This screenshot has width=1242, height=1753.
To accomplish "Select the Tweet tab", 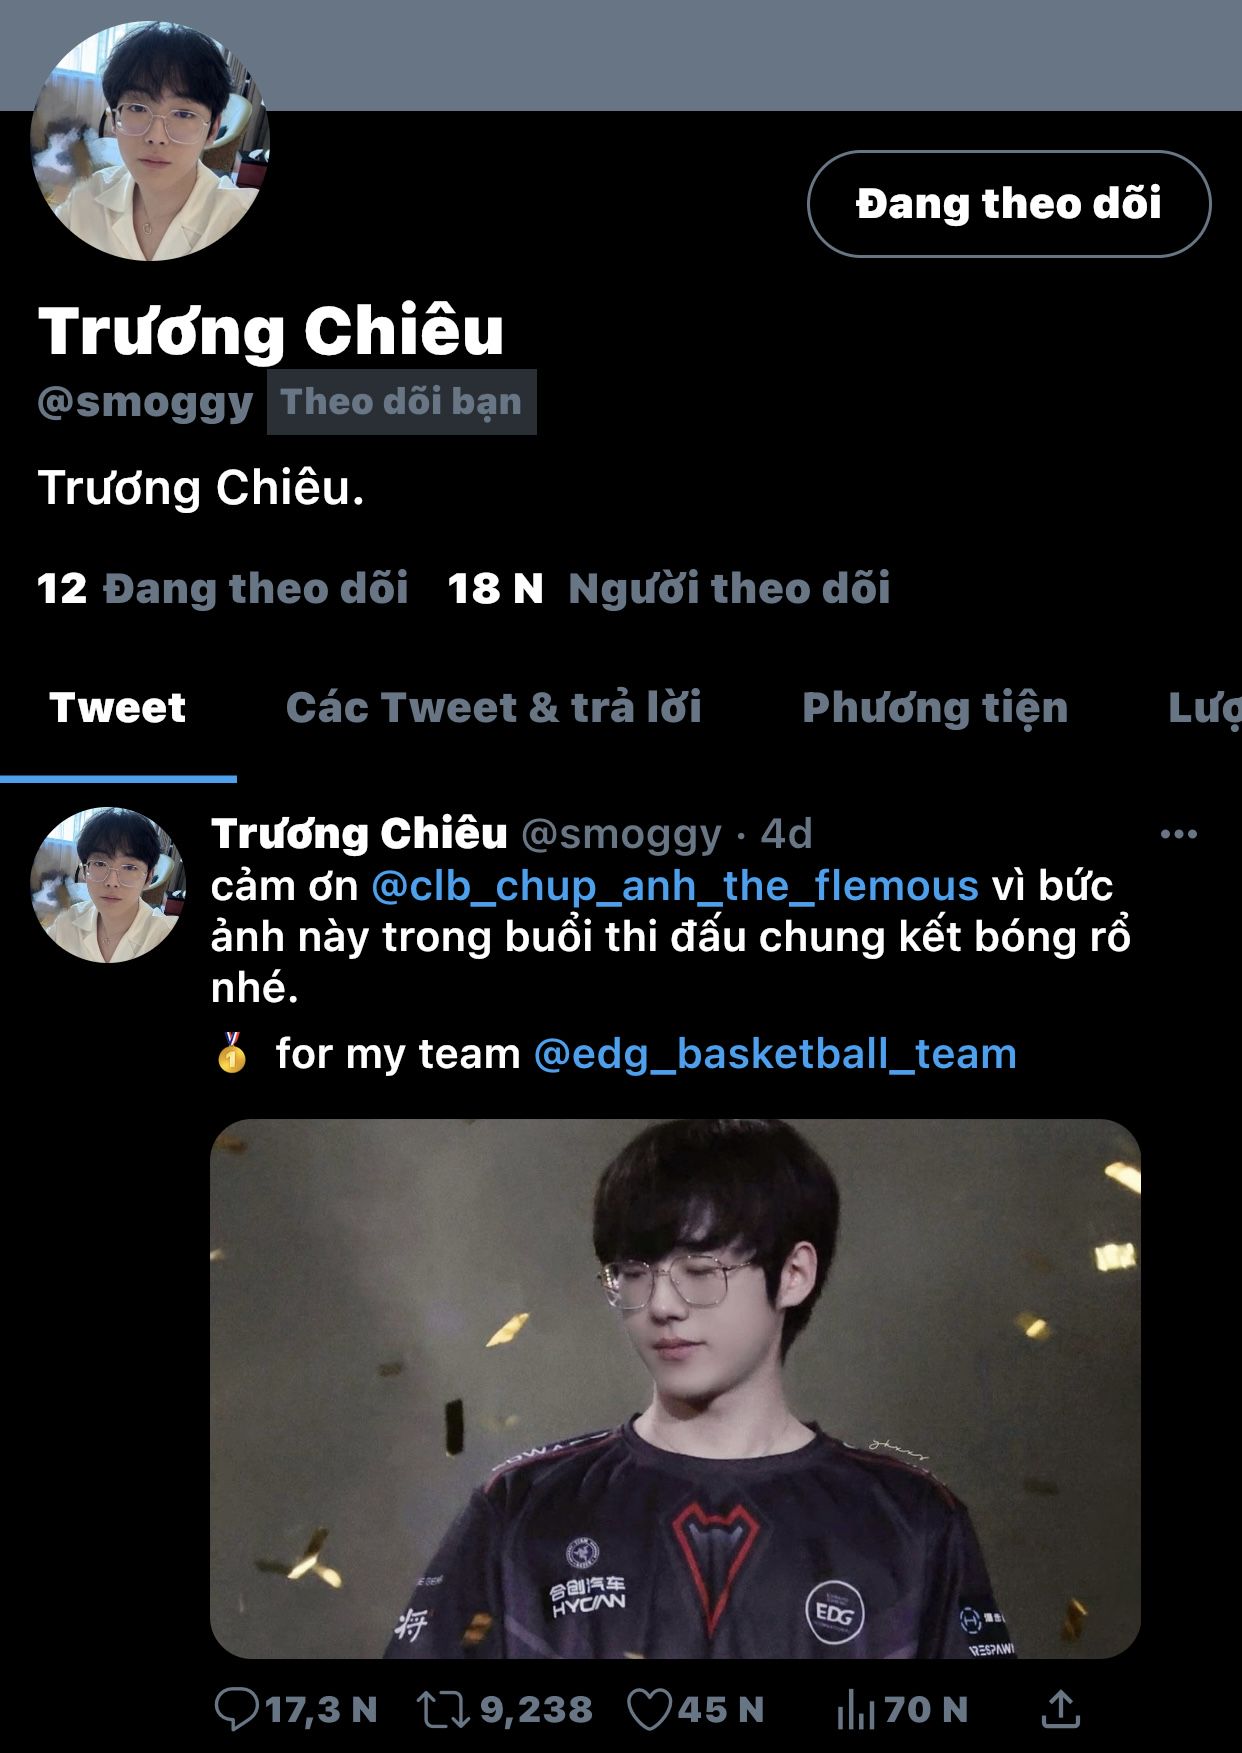I will click(118, 708).
